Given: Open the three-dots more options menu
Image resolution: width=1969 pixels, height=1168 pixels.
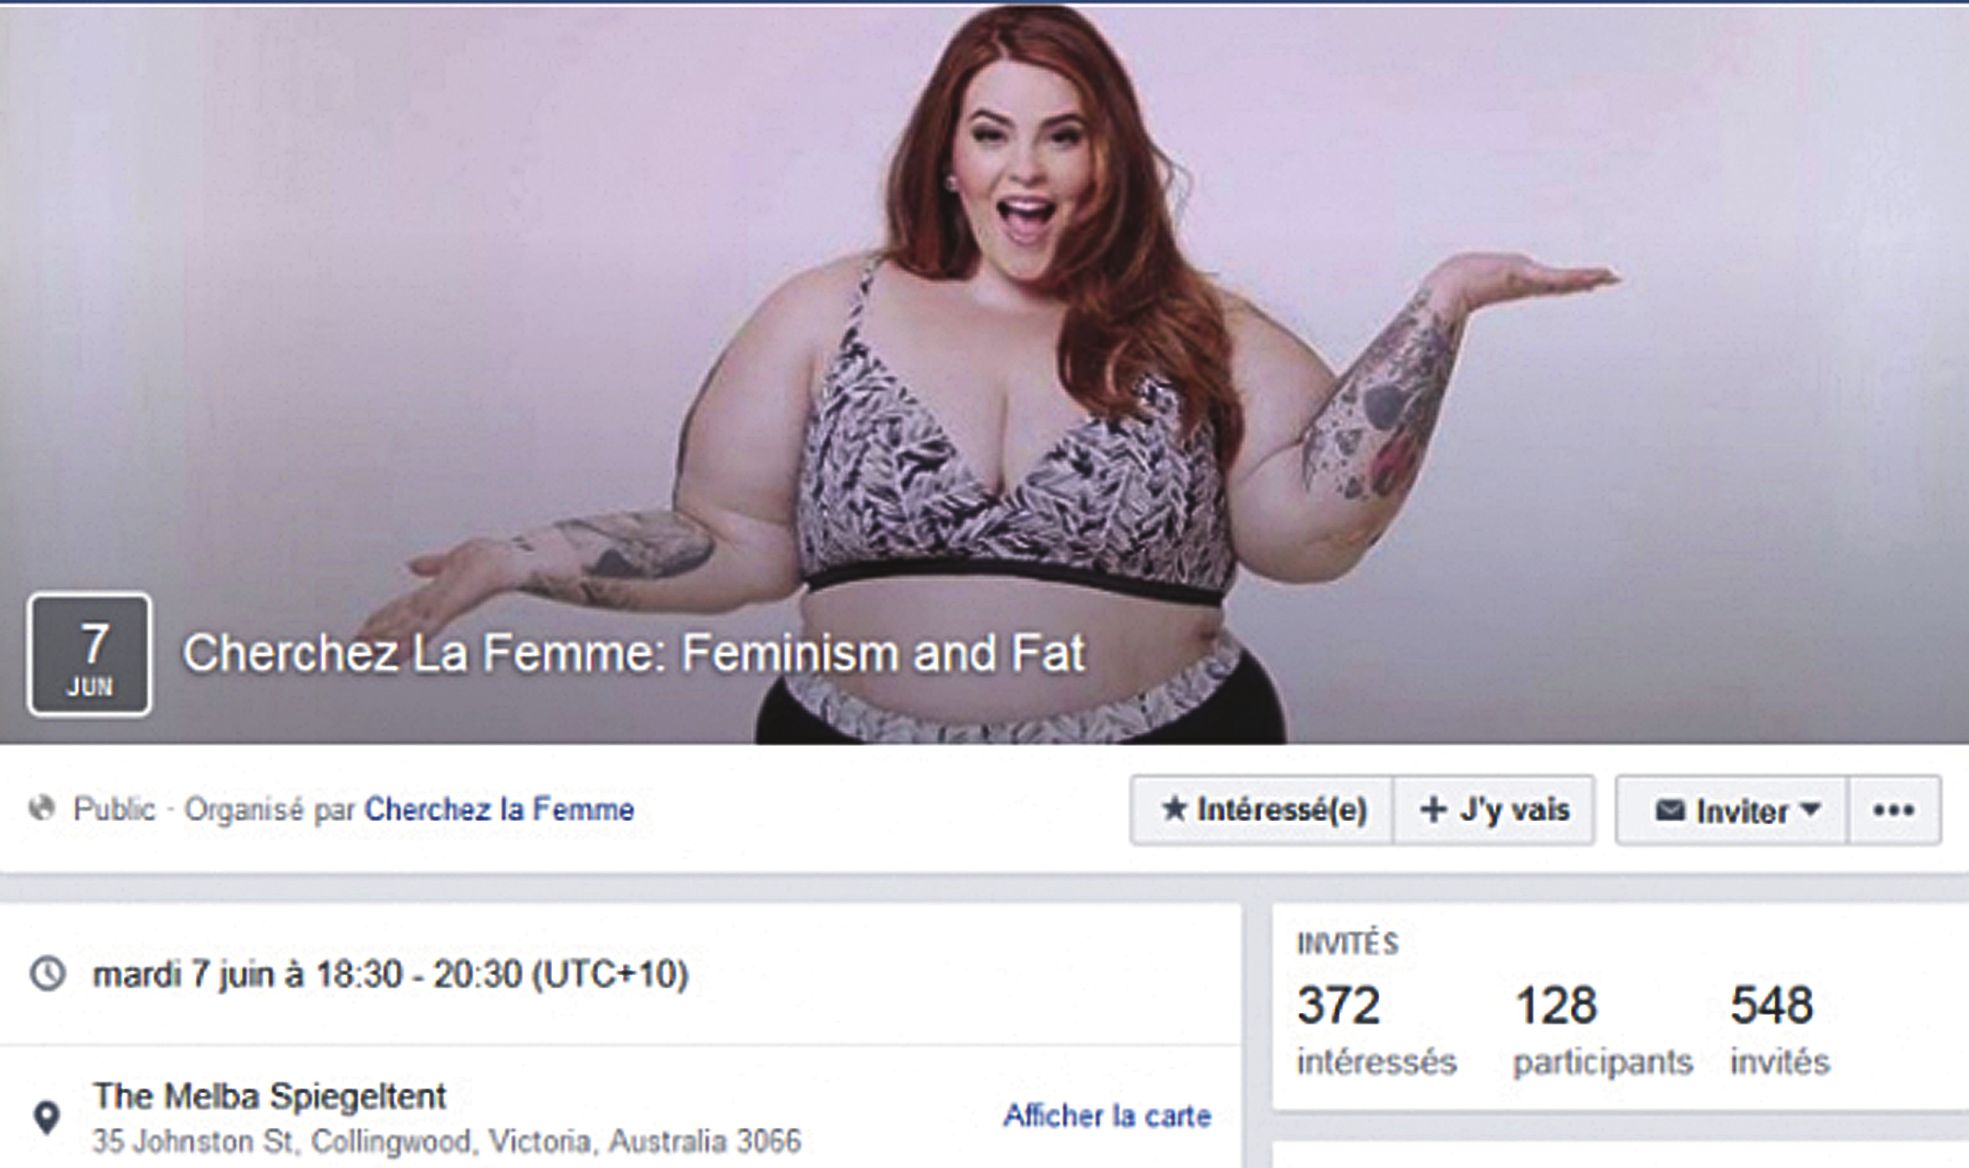Looking at the screenshot, I should [1894, 810].
